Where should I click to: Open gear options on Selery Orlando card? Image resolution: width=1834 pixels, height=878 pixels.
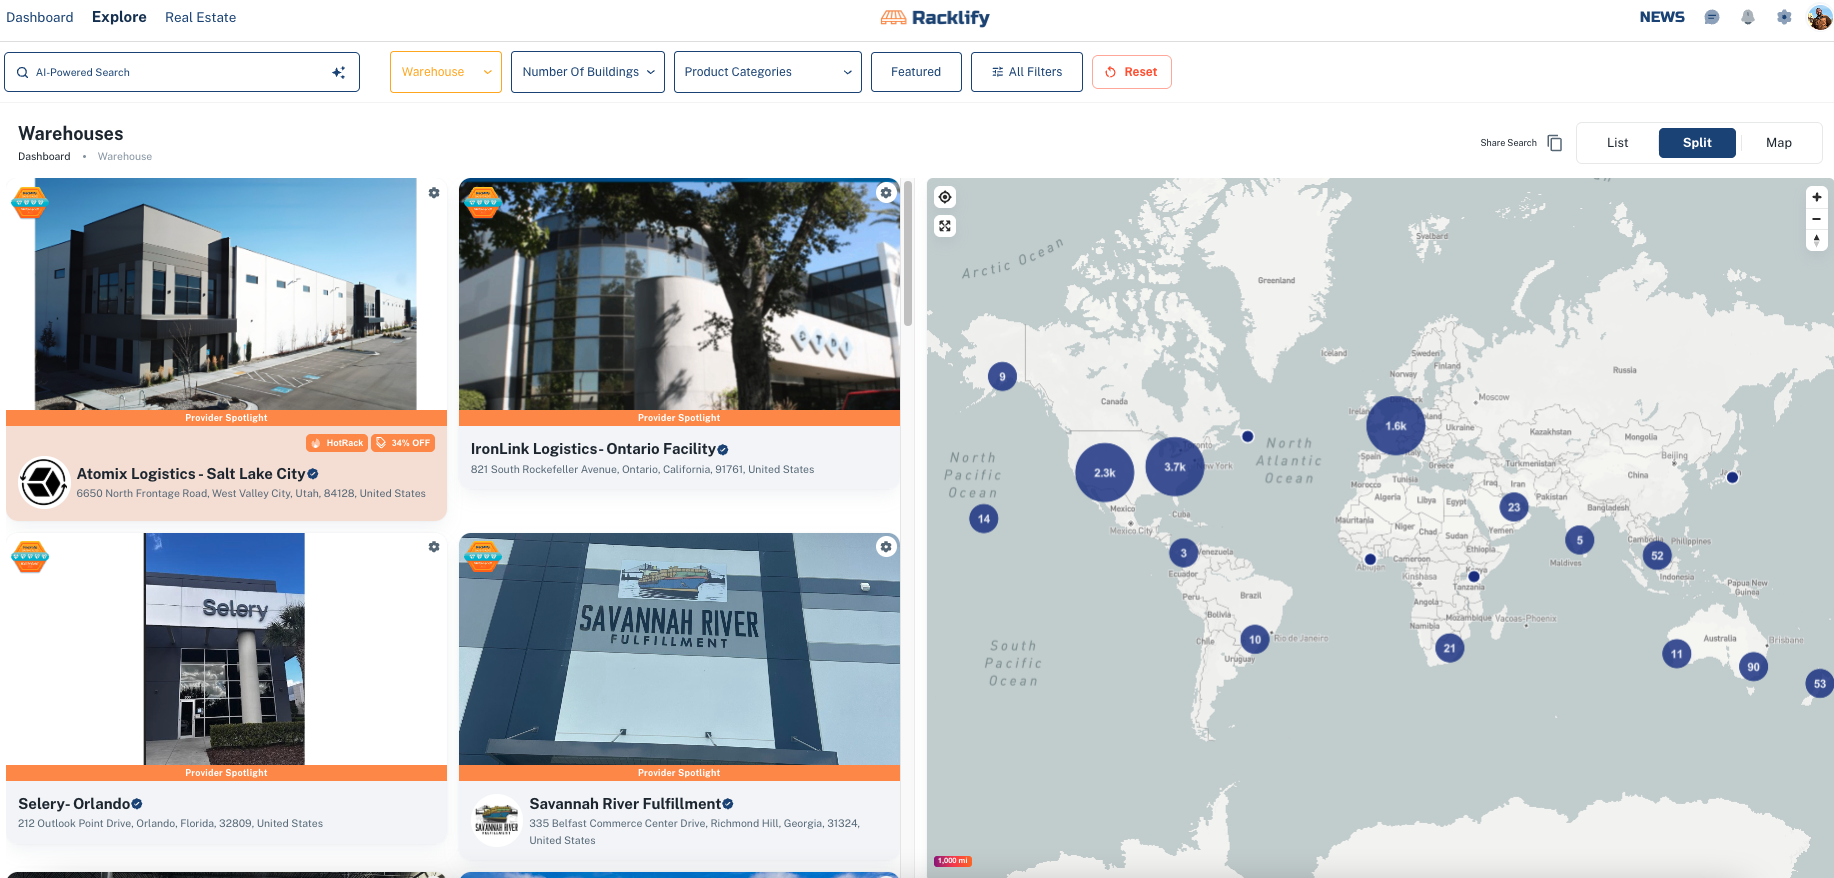coord(434,547)
